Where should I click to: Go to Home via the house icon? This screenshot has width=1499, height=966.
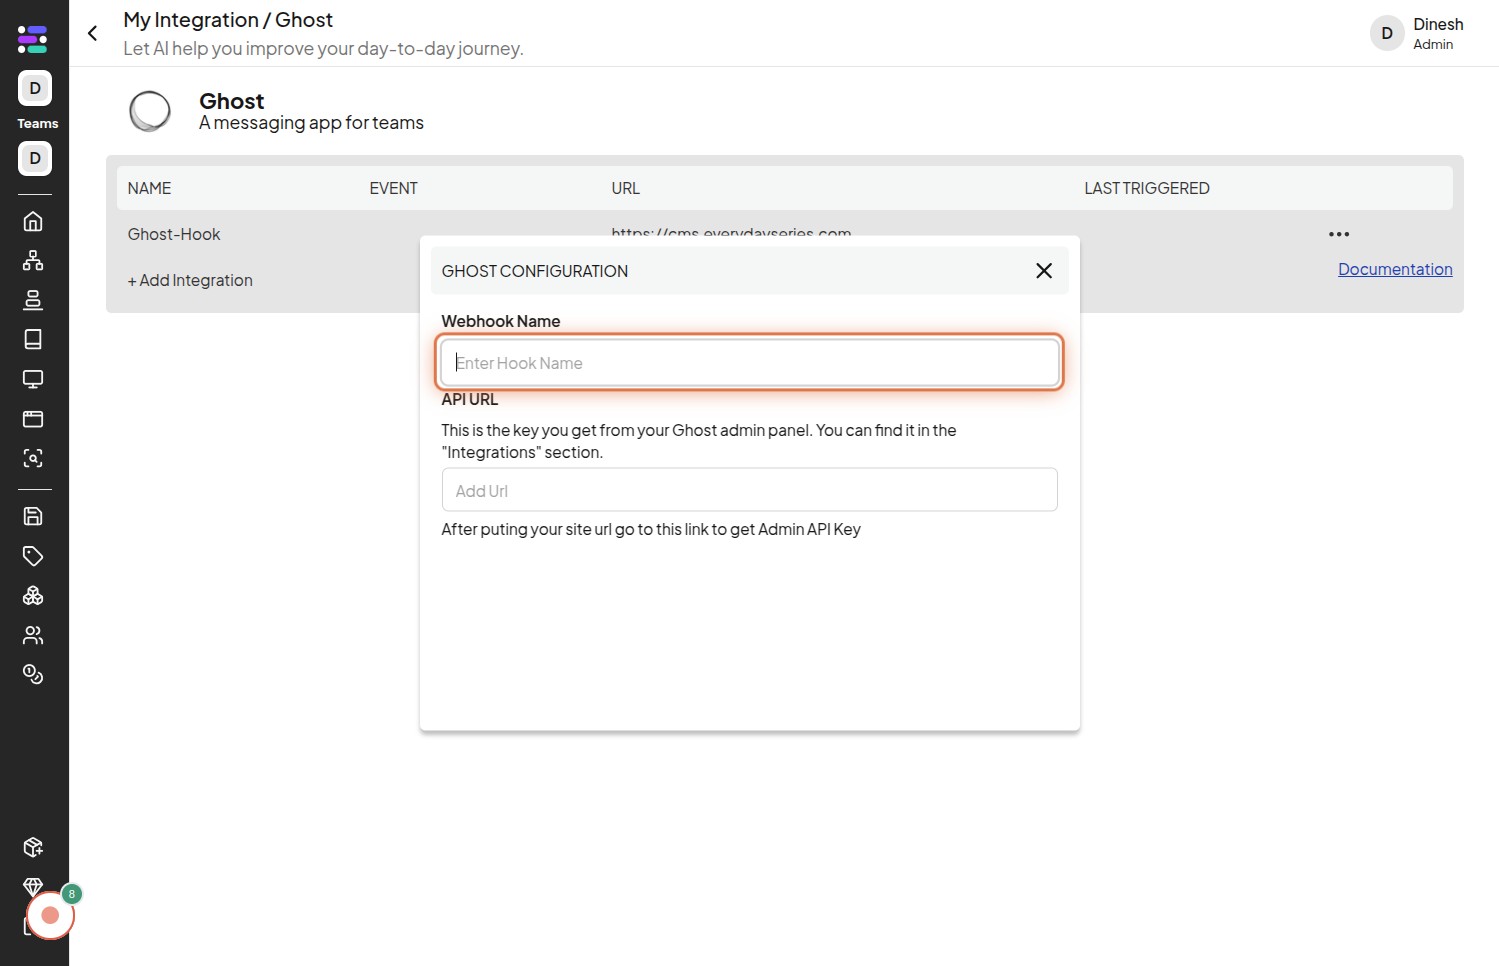pyautogui.click(x=33, y=221)
